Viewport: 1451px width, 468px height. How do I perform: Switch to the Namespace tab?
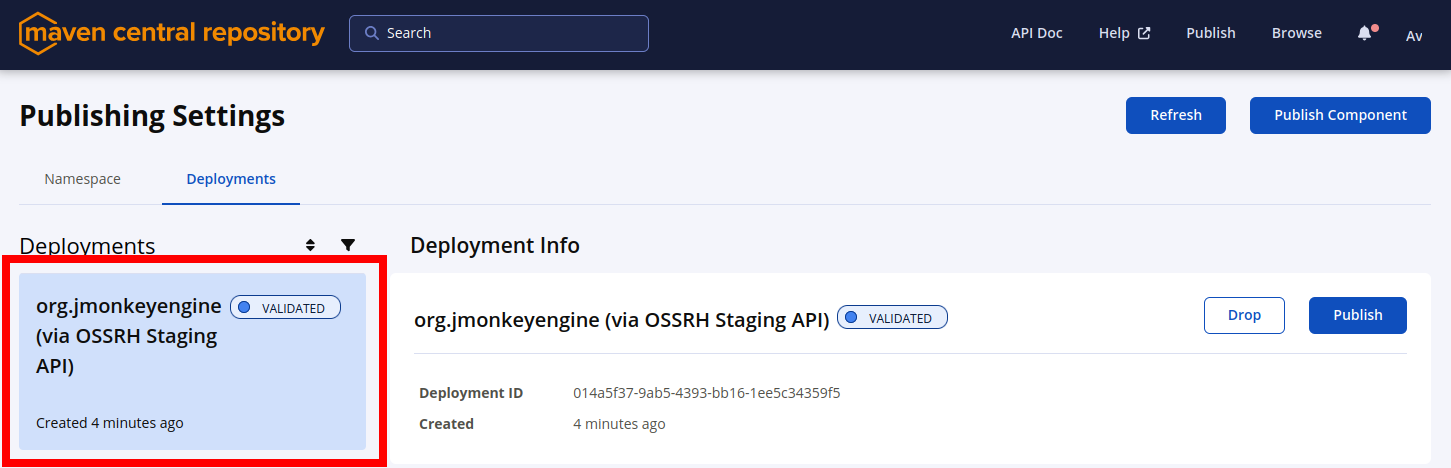[82, 179]
